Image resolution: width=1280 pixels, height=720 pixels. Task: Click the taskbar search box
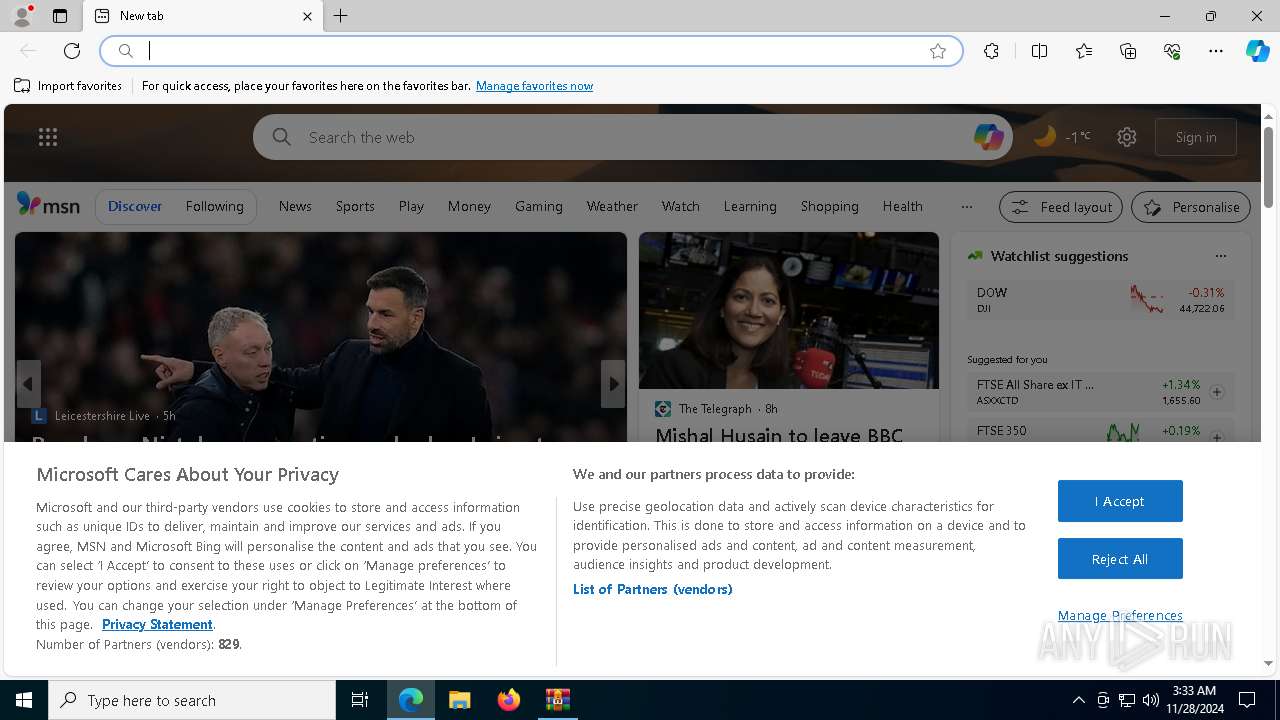pos(192,700)
